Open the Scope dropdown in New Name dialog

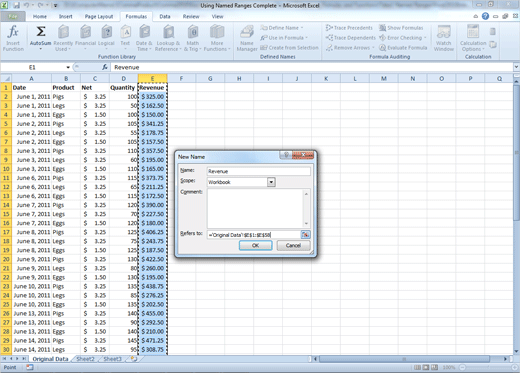(x=271, y=182)
